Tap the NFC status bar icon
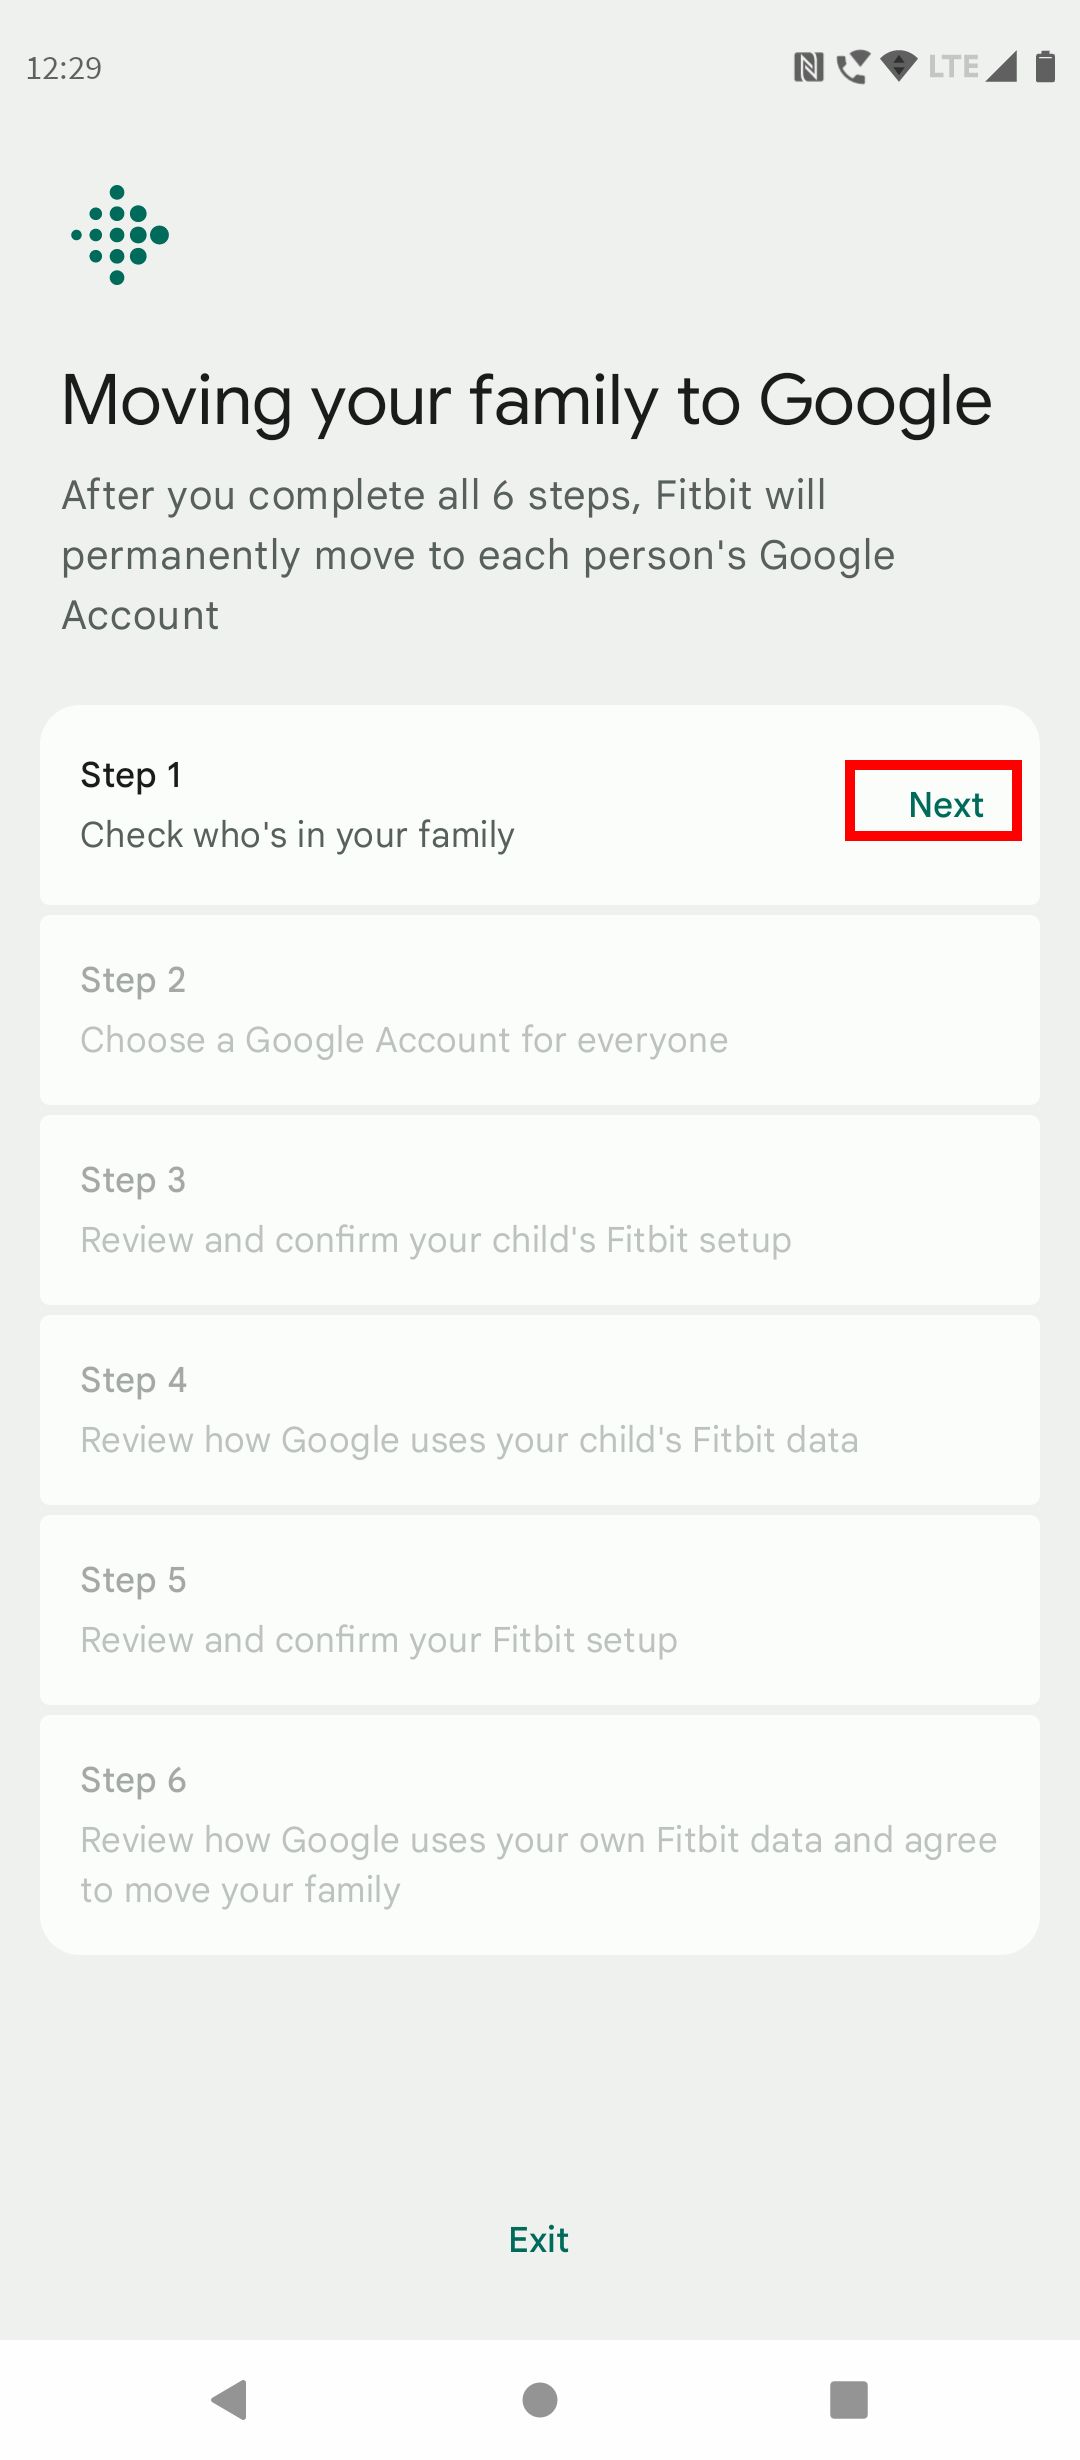The width and height of the screenshot is (1080, 2460). point(811,64)
